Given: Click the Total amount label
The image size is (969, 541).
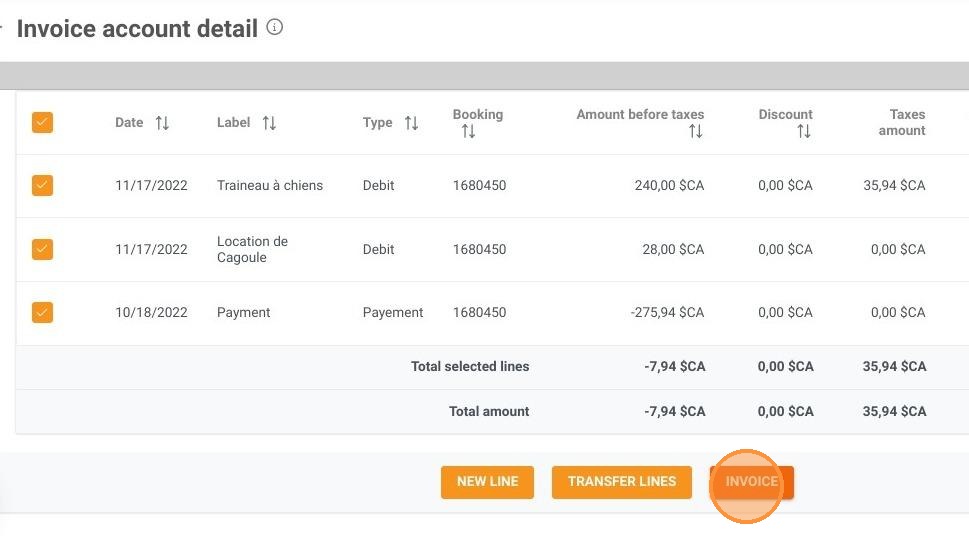Looking at the screenshot, I should pos(489,411).
